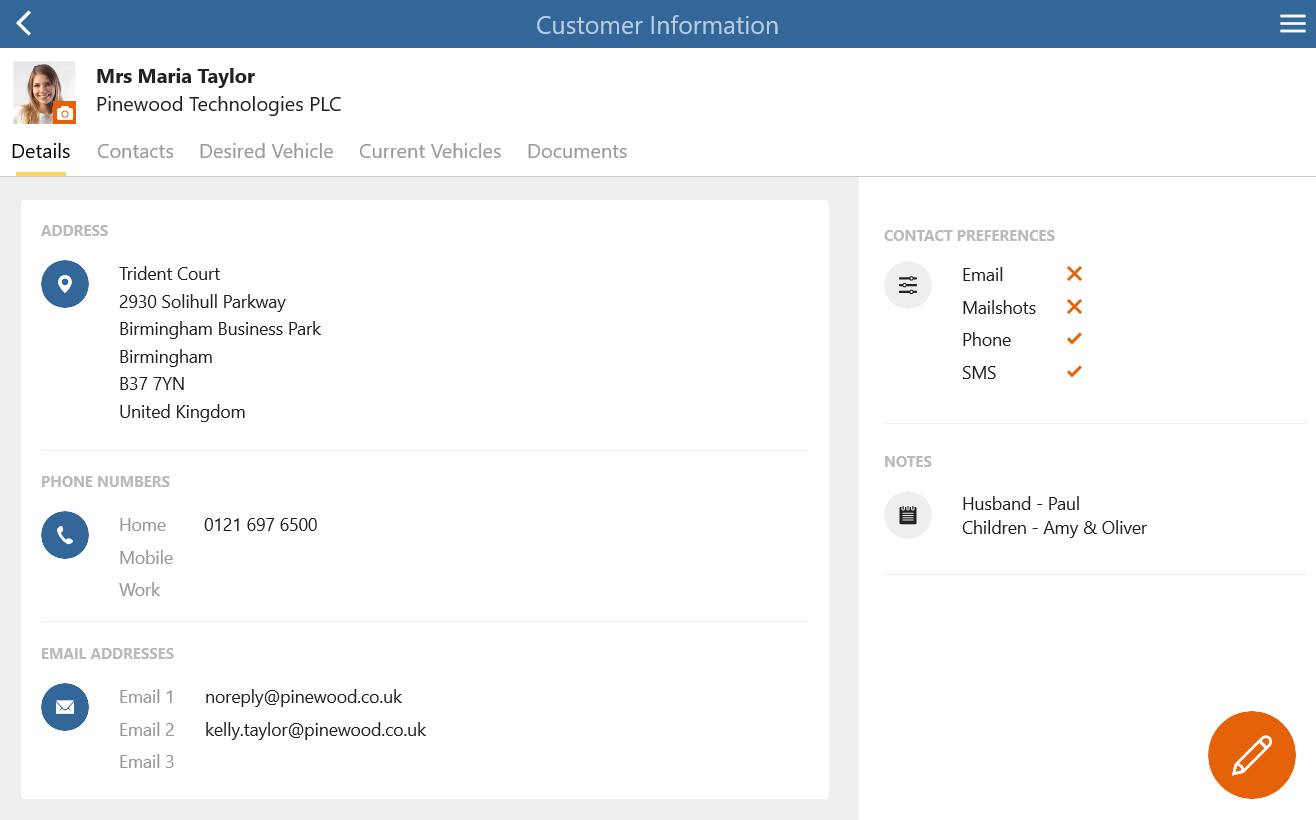Click the noreply@pinewood.co.uk email address
The image size is (1316, 820).
point(303,697)
